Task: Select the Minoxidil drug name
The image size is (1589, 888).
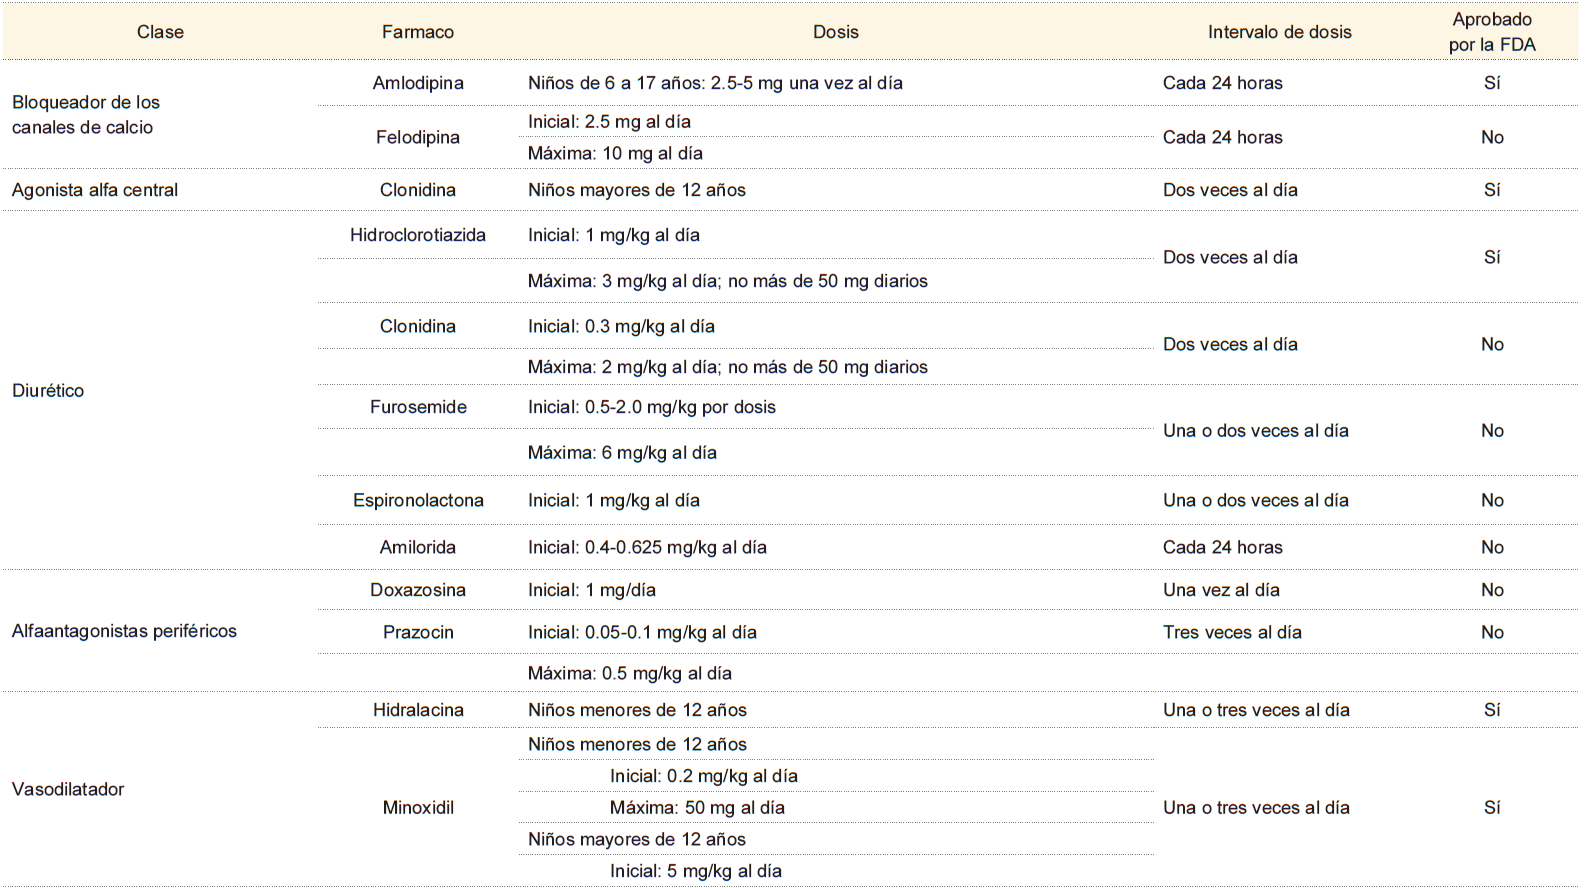Action: tap(418, 807)
